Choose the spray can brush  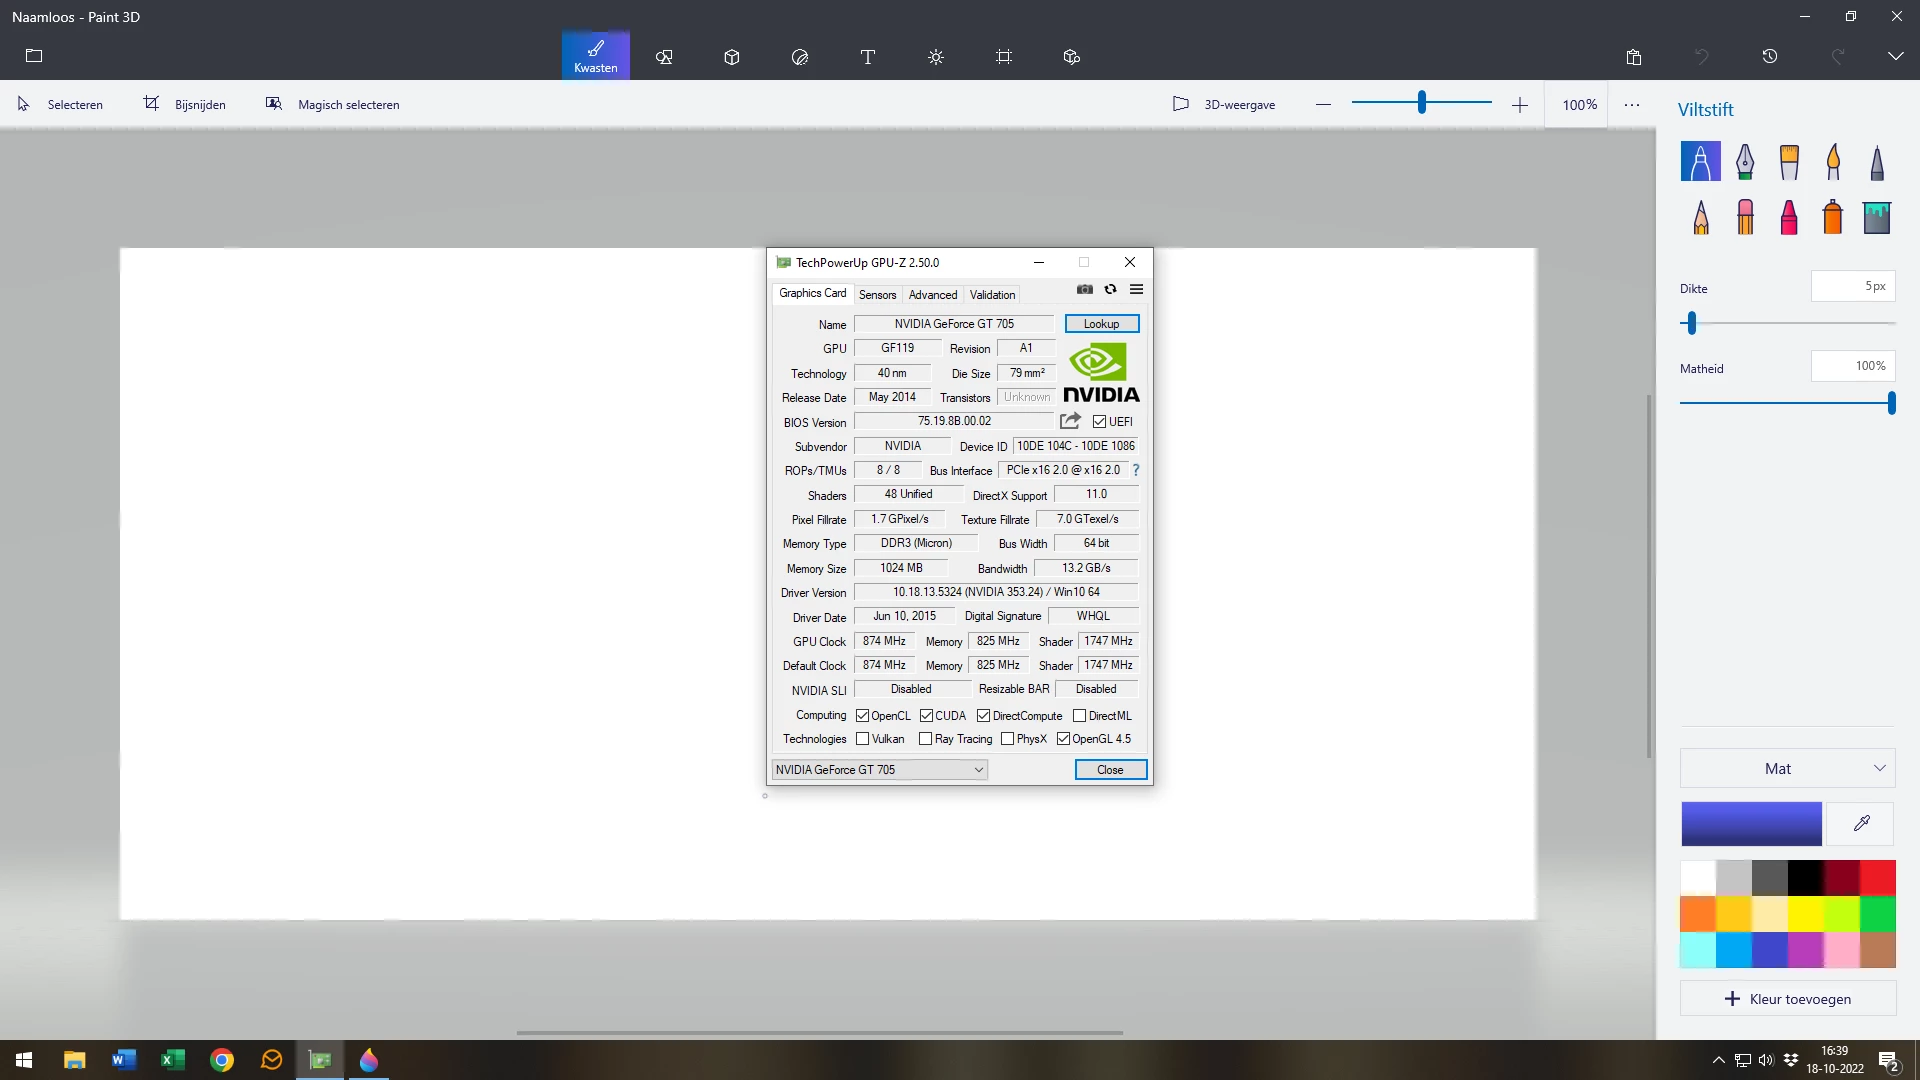[x=1833, y=217]
